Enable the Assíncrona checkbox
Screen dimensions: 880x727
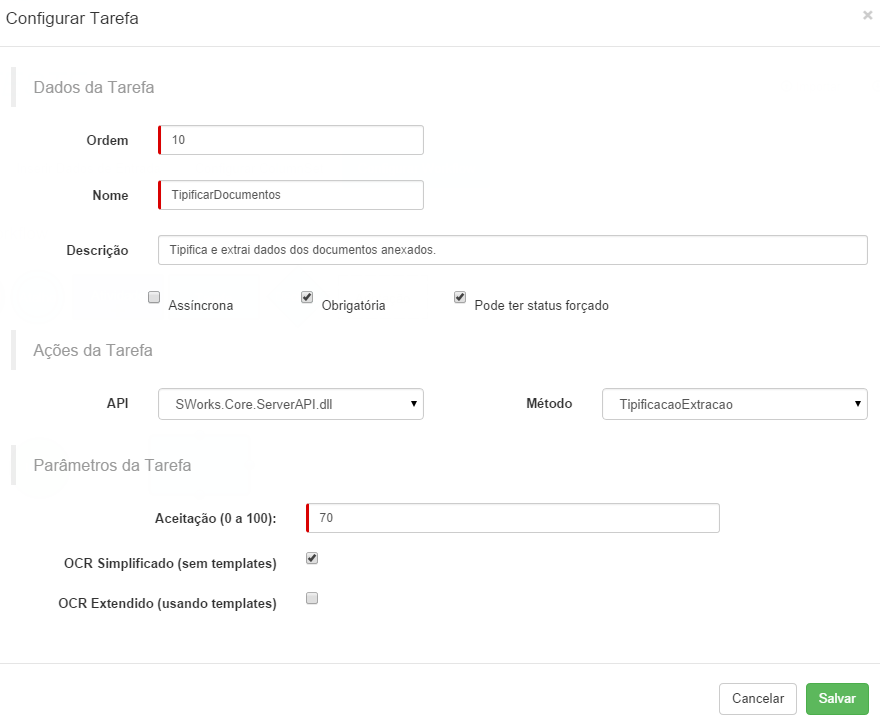click(x=154, y=297)
